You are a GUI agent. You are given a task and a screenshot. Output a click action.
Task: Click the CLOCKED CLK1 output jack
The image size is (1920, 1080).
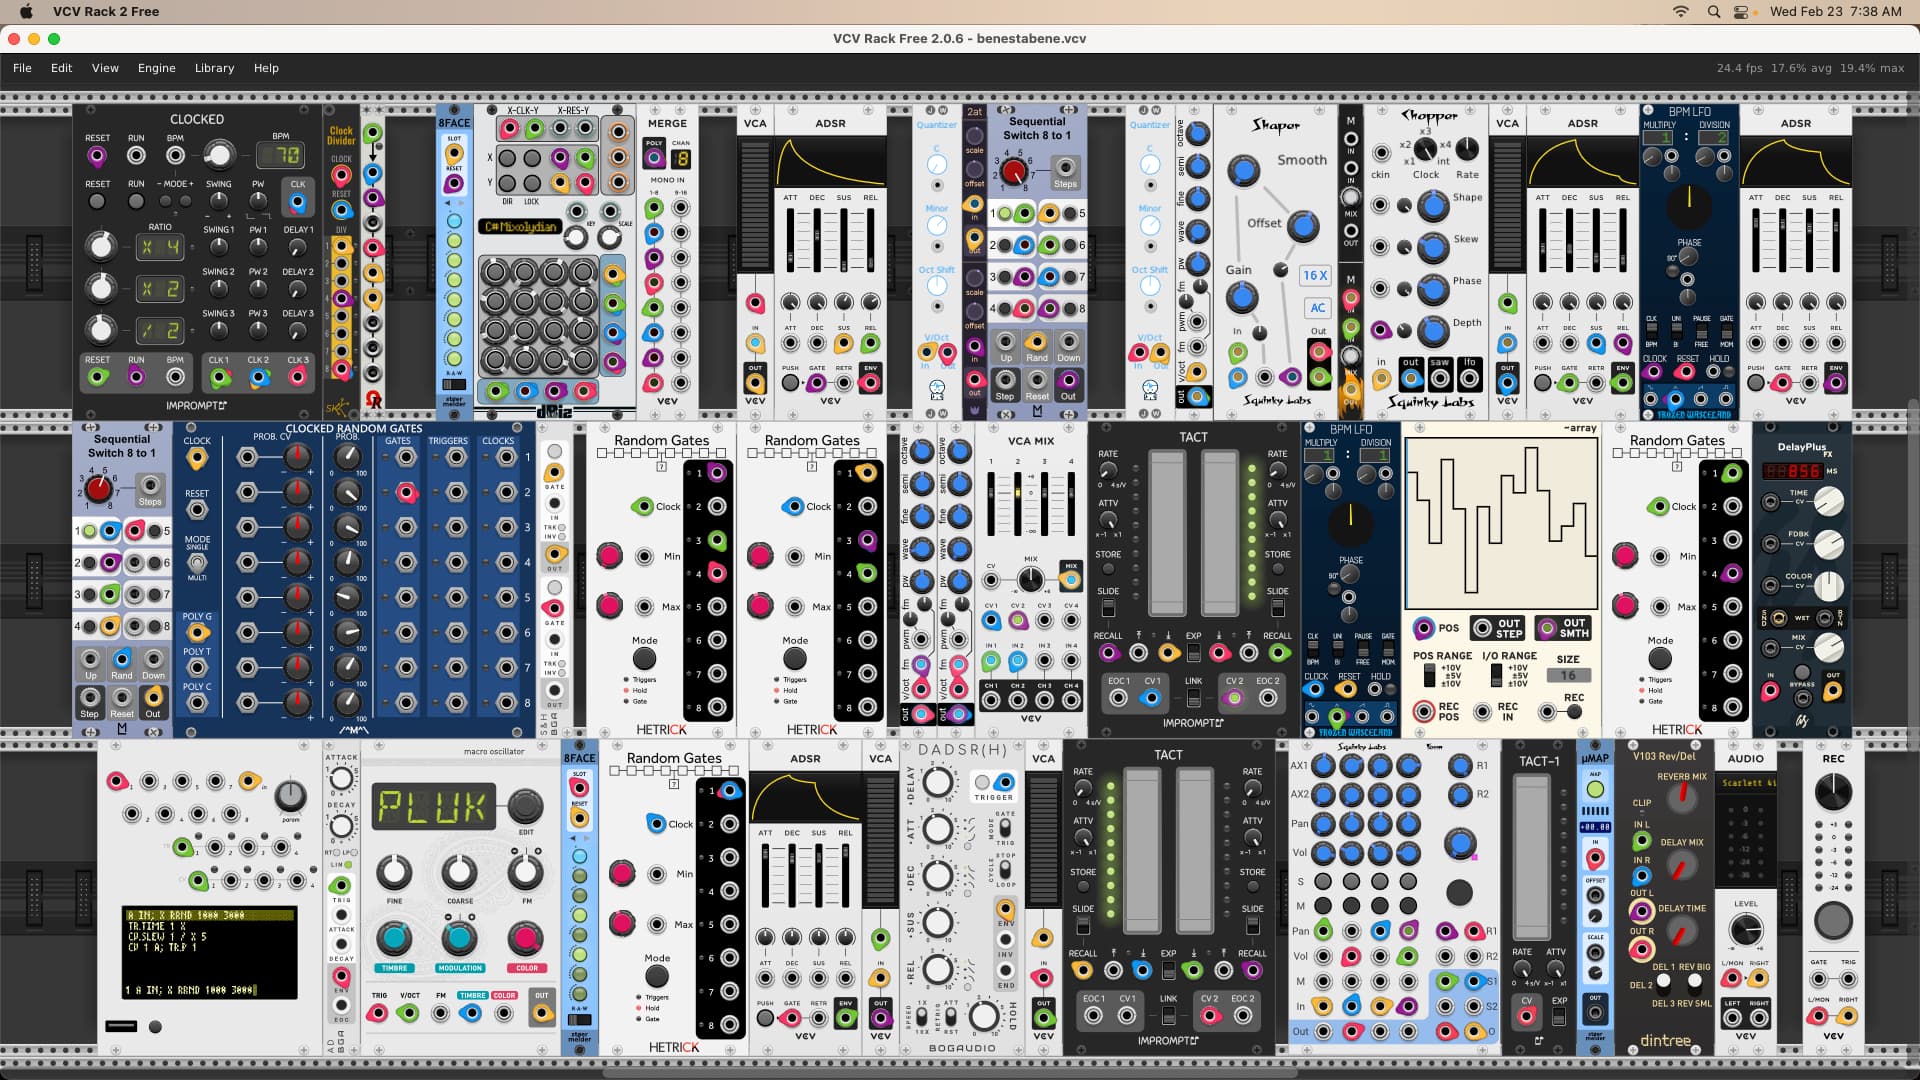click(x=219, y=377)
